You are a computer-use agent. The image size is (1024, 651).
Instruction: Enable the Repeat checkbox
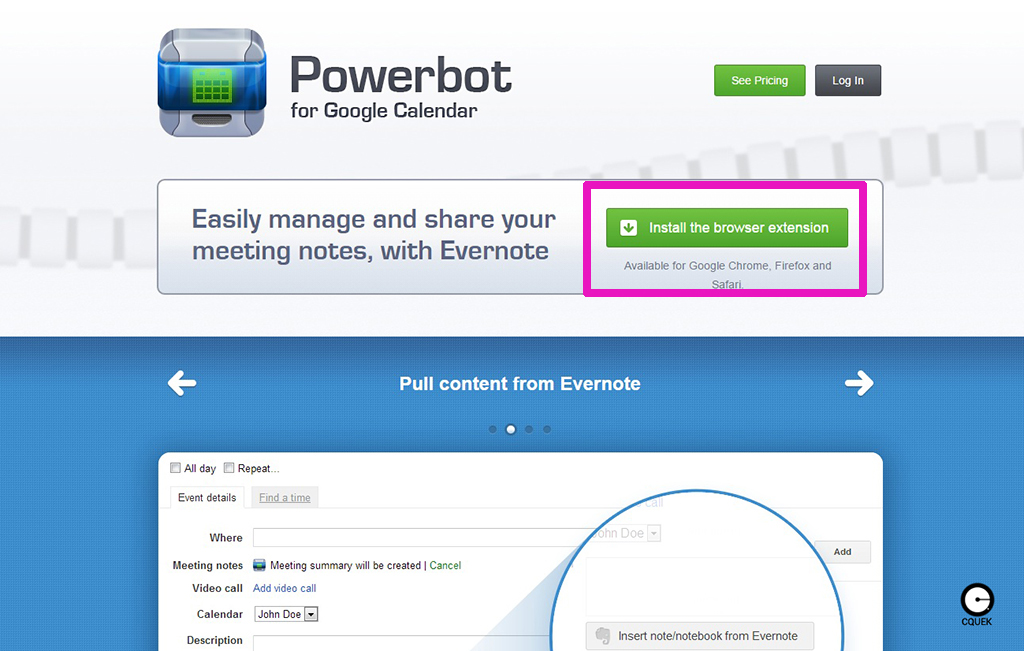pos(229,468)
